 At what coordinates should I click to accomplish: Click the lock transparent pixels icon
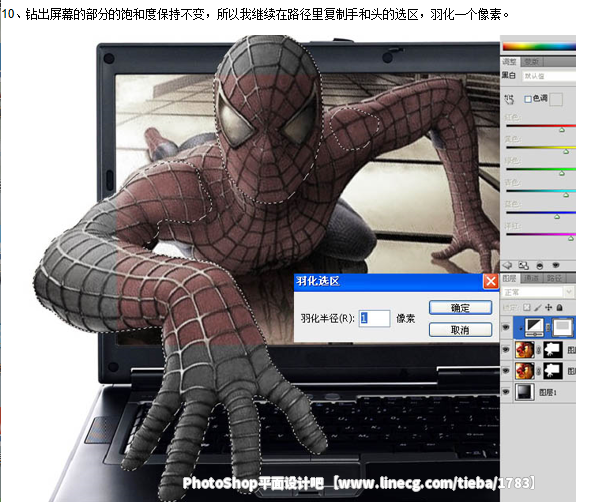click(x=527, y=308)
